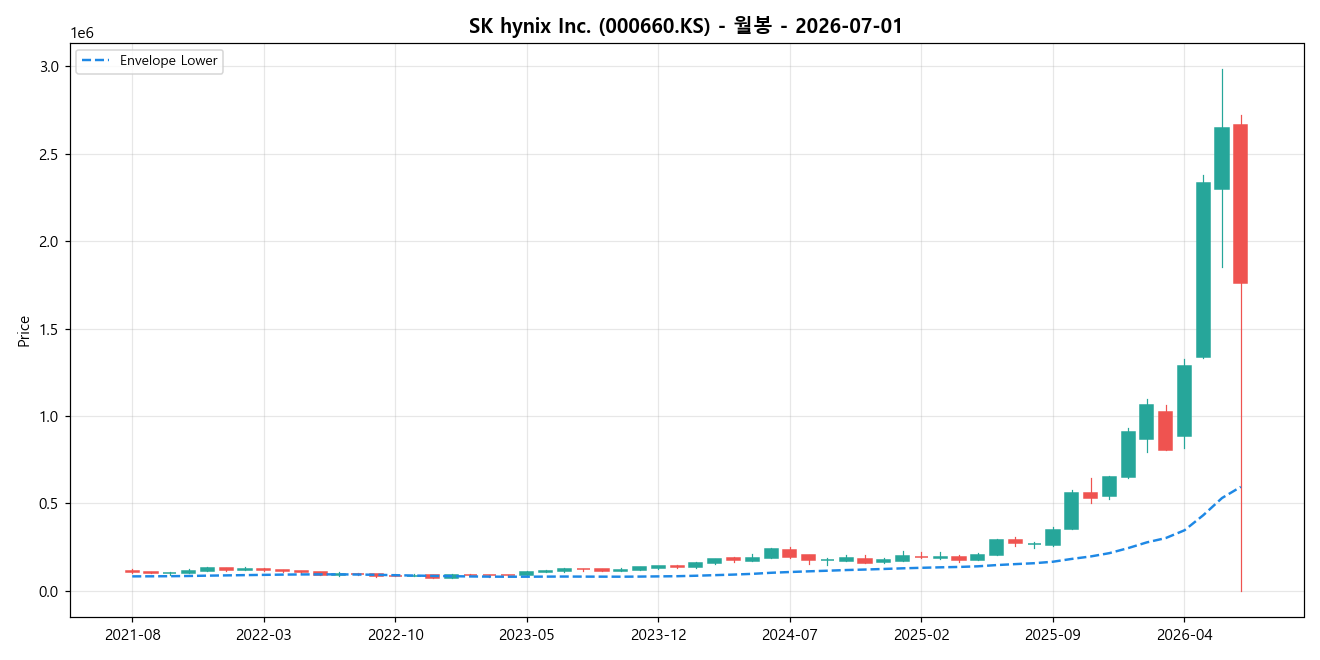Screen dimensions: 1320x660
Task: Click the 2.5 y-axis tick label
Action: tap(51, 154)
